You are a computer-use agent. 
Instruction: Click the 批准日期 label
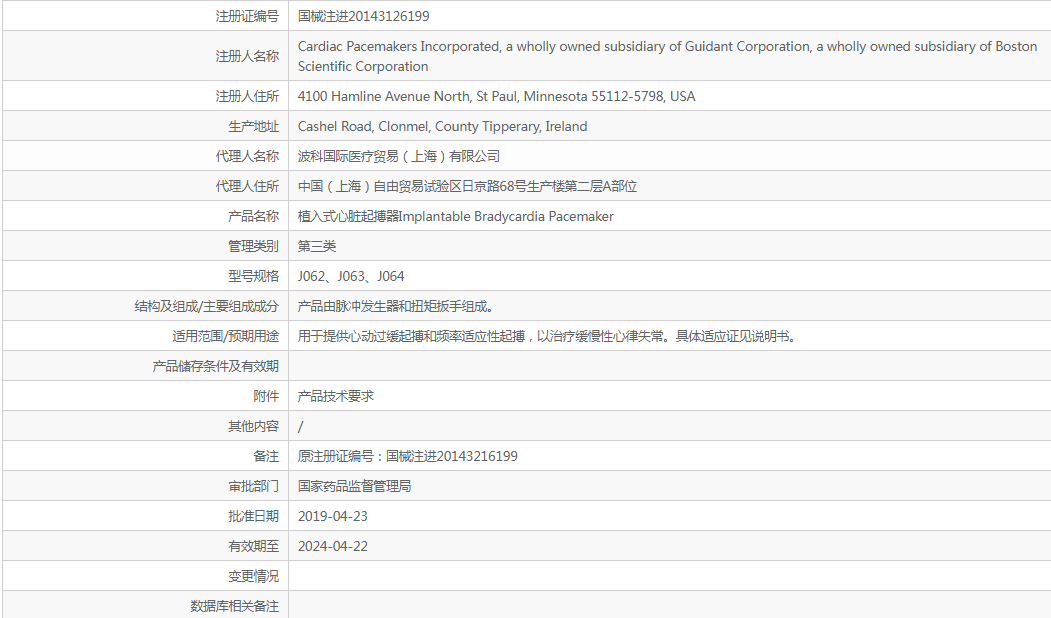[x=253, y=516]
